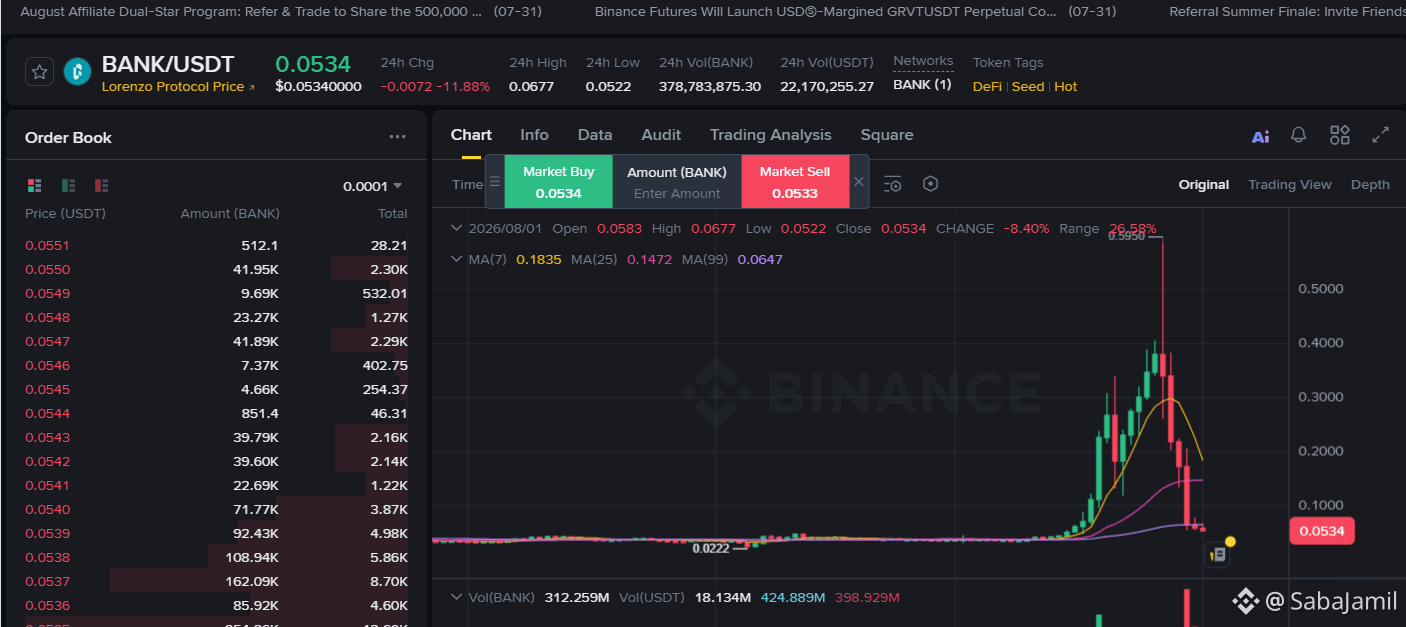Select ask price 0.0546 in order book
Viewport: 1406px width, 627px height.
(x=47, y=365)
